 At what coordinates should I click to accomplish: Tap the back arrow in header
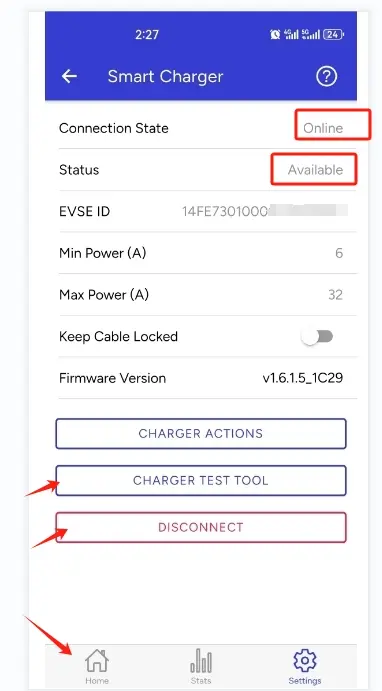[69, 76]
